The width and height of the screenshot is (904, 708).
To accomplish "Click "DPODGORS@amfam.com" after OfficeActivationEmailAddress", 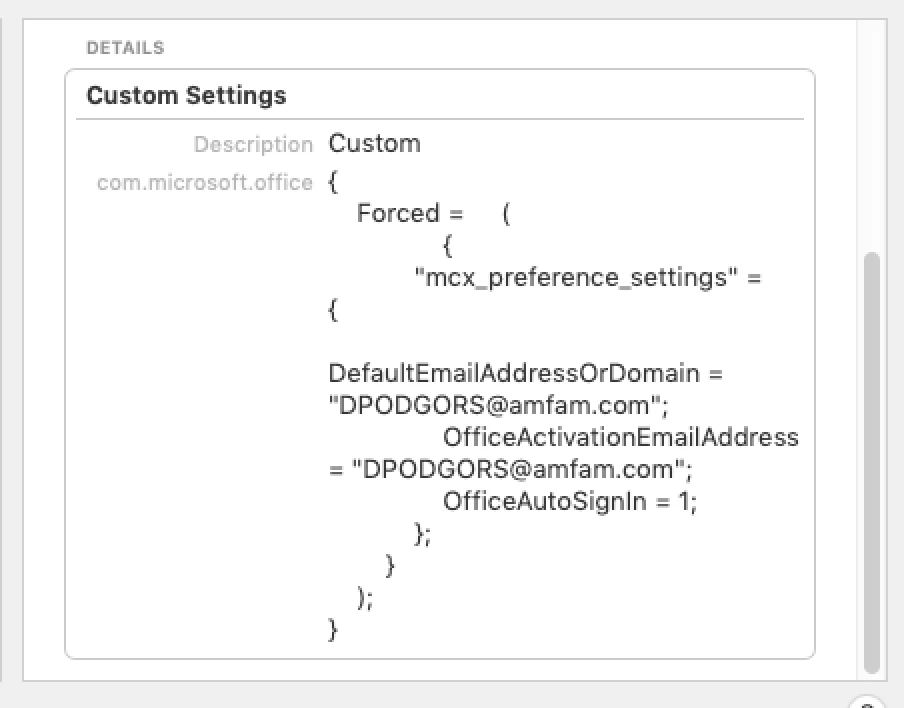I will pos(517,470).
